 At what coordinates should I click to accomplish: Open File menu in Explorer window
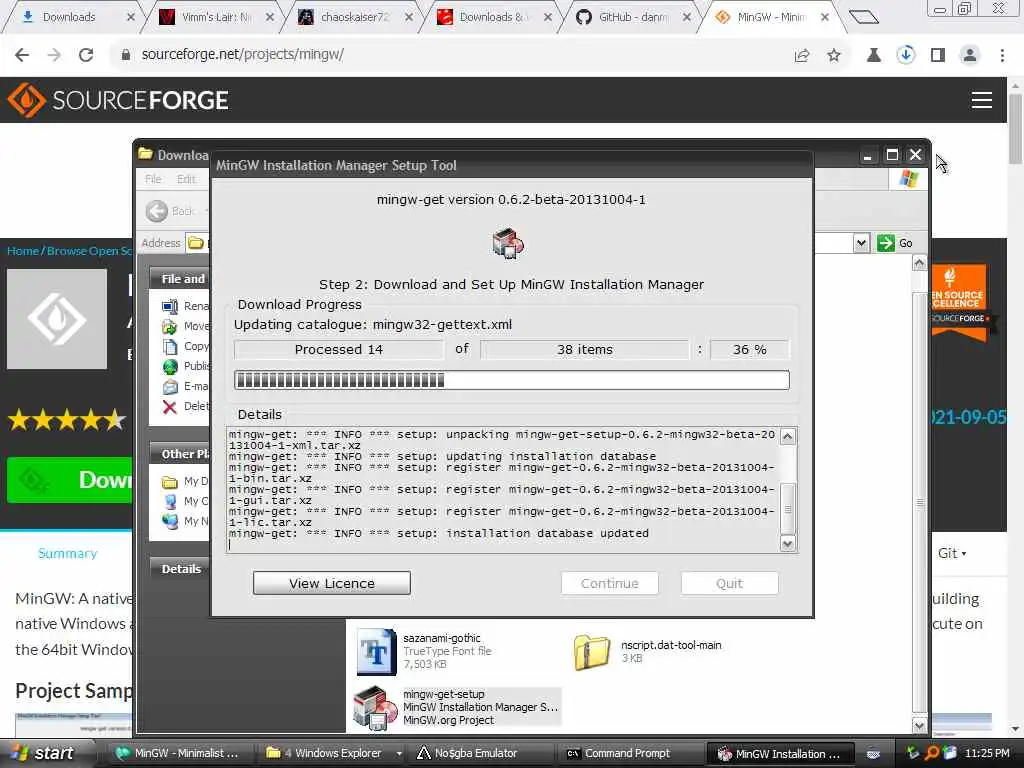click(x=153, y=179)
